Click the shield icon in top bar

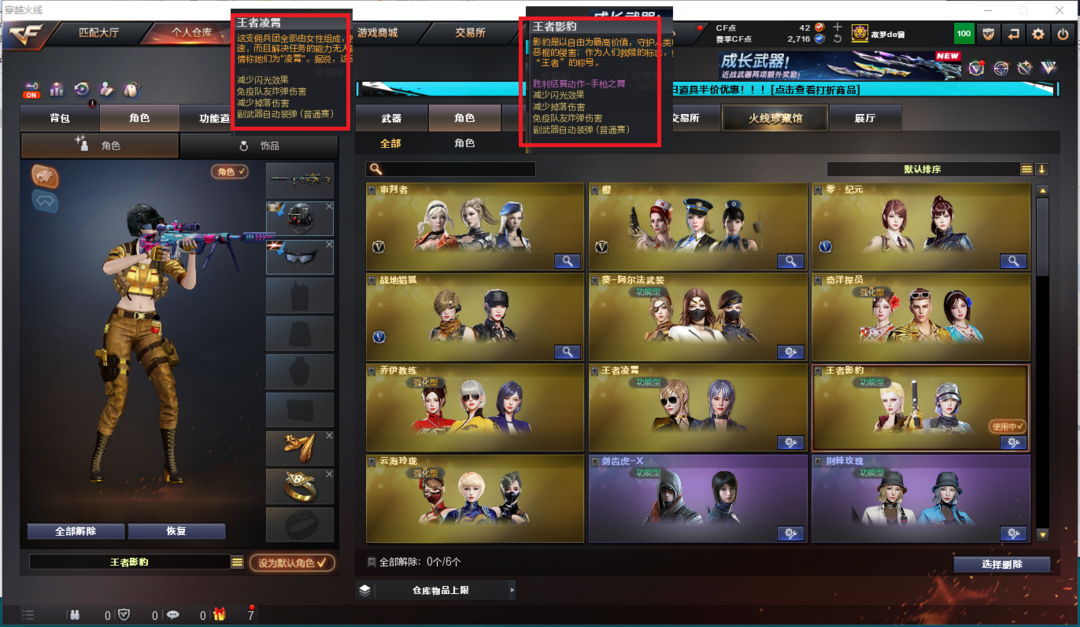tap(988, 34)
